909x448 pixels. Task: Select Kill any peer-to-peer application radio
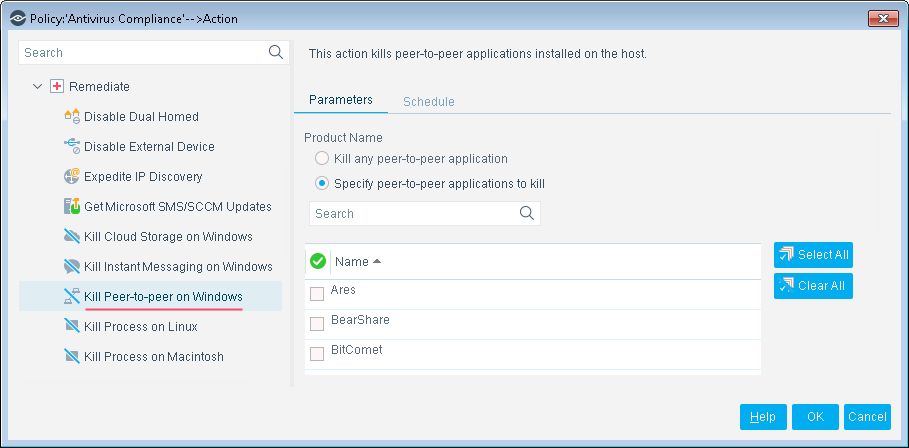(x=322, y=158)
